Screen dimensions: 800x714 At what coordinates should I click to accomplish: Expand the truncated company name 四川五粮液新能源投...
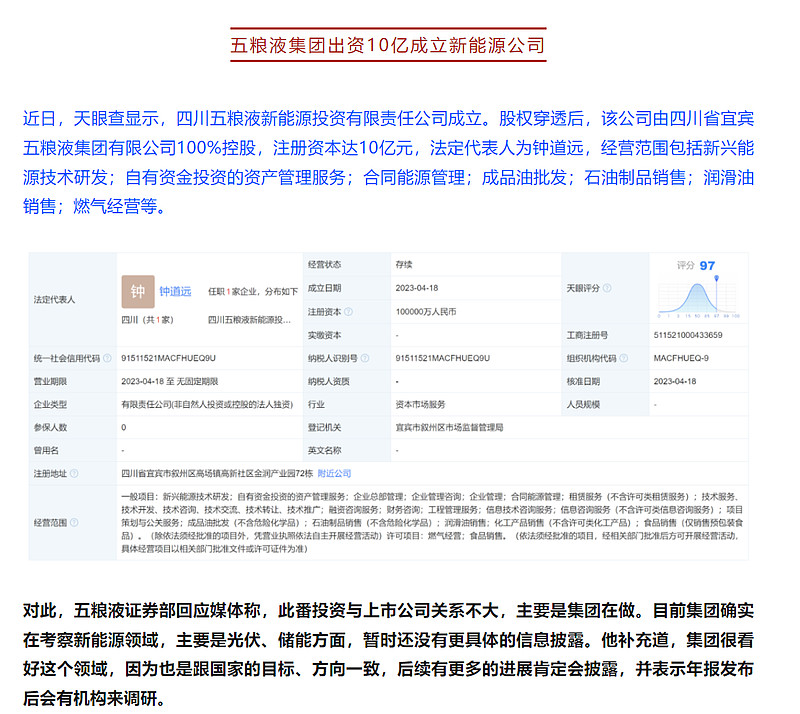(250, 320)
